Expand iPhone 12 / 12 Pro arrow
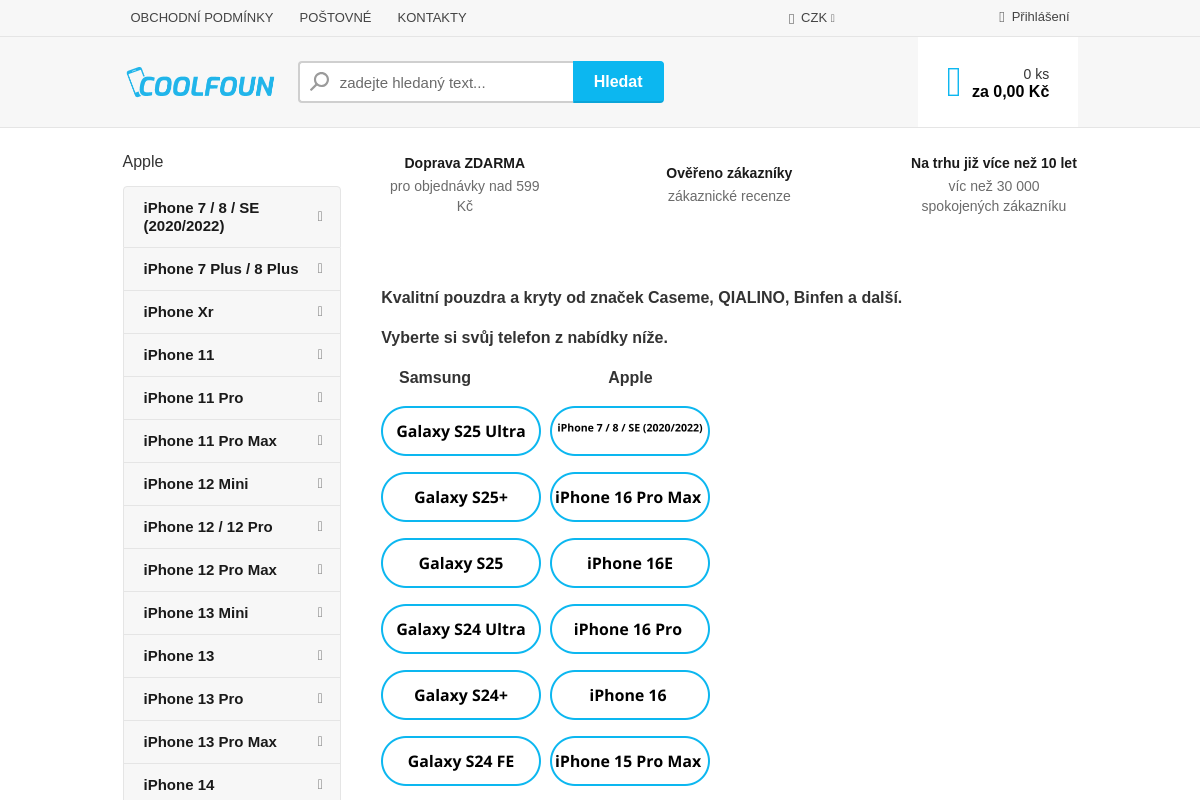This screenshot has width=1200, height=800. 320,527
